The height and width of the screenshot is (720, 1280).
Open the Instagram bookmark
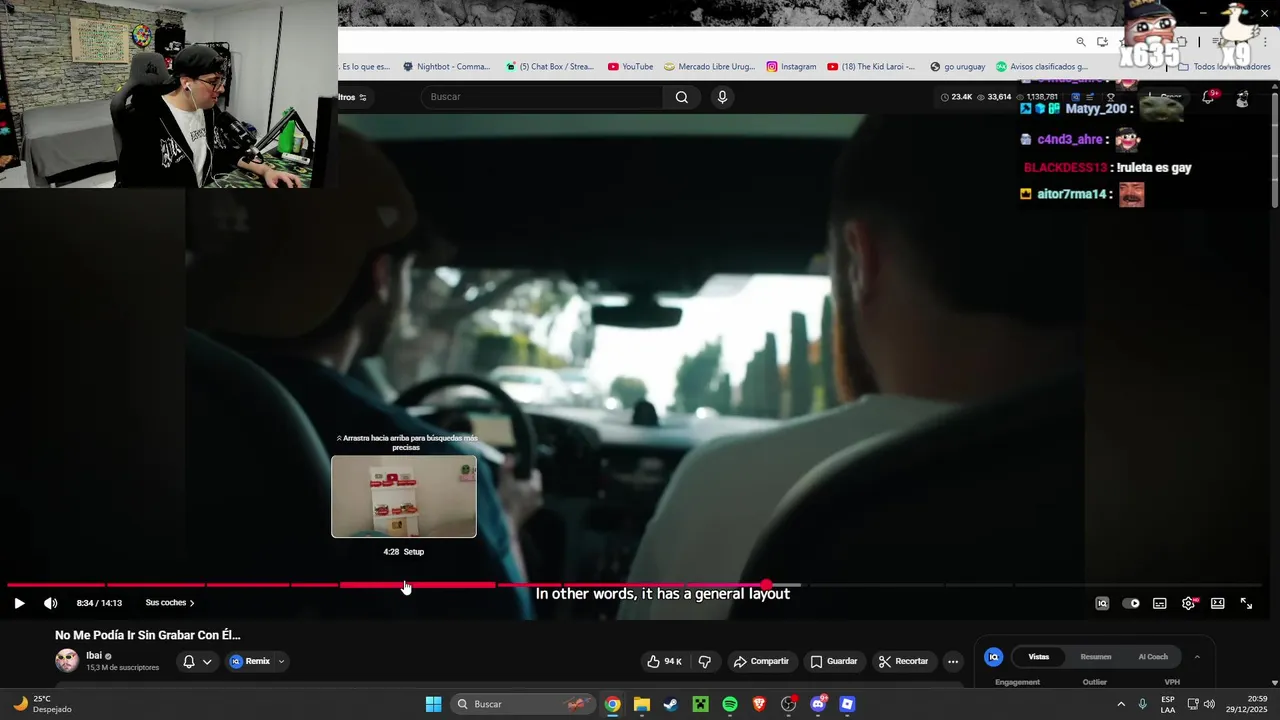coord(791,67)
